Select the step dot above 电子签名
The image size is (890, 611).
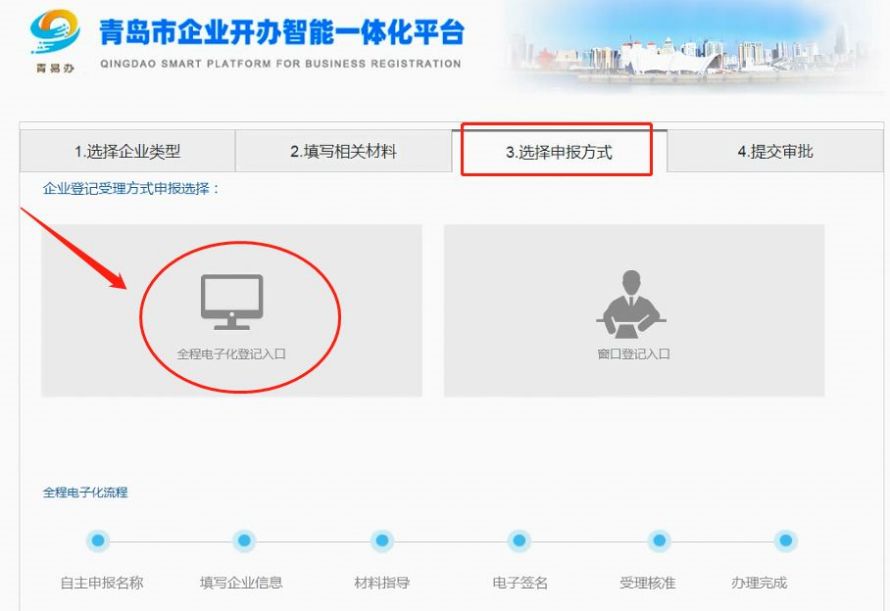point(518,541)
